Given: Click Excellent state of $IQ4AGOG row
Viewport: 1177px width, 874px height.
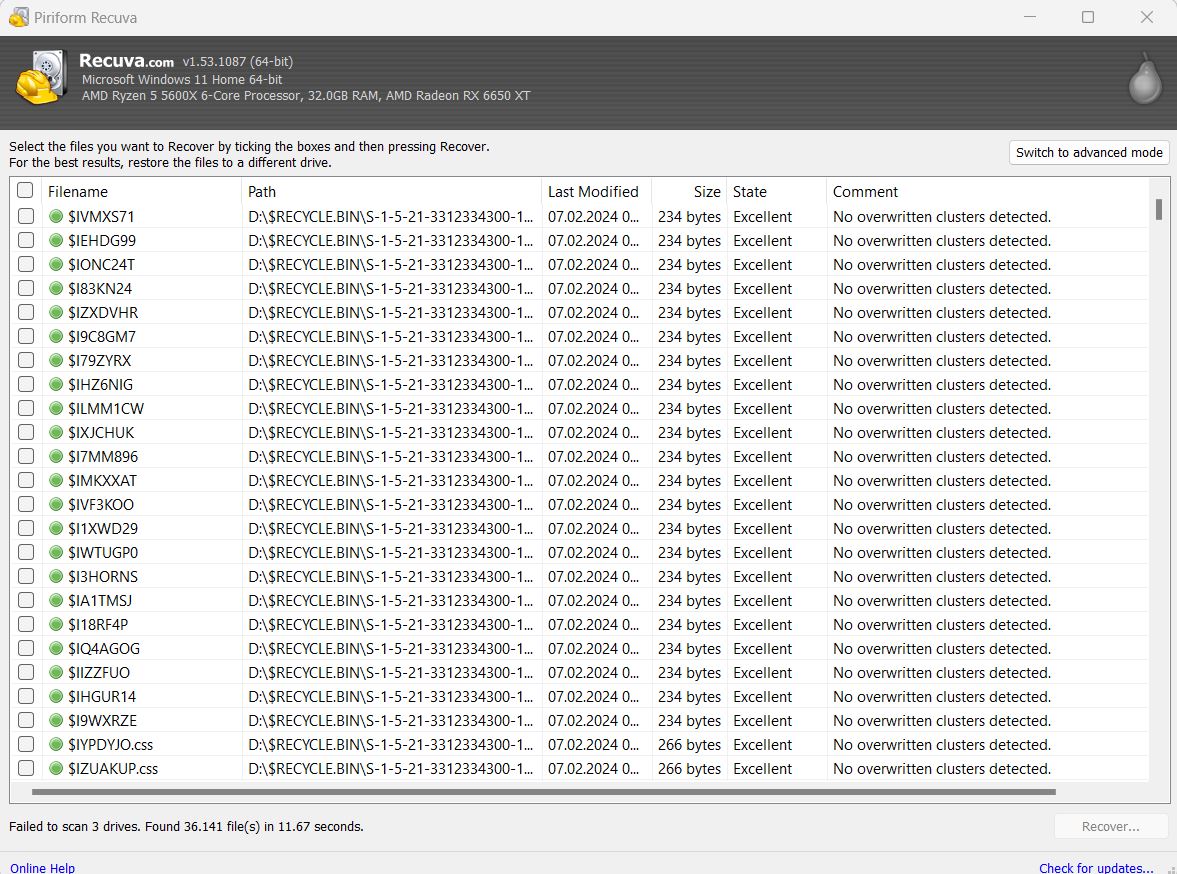Looking at the screenshot, I should (762, 649).
